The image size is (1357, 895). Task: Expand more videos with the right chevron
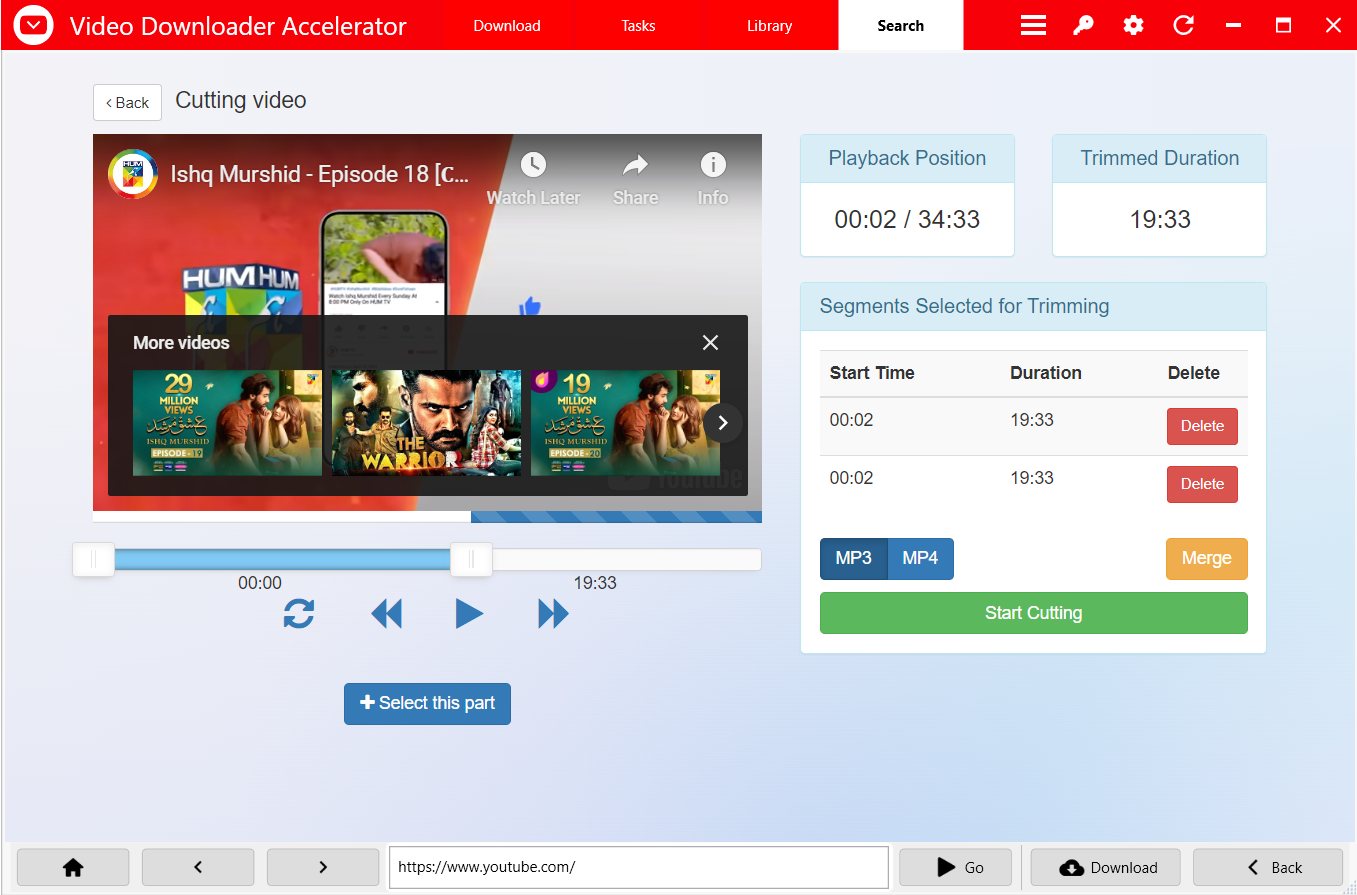(722, 423)
